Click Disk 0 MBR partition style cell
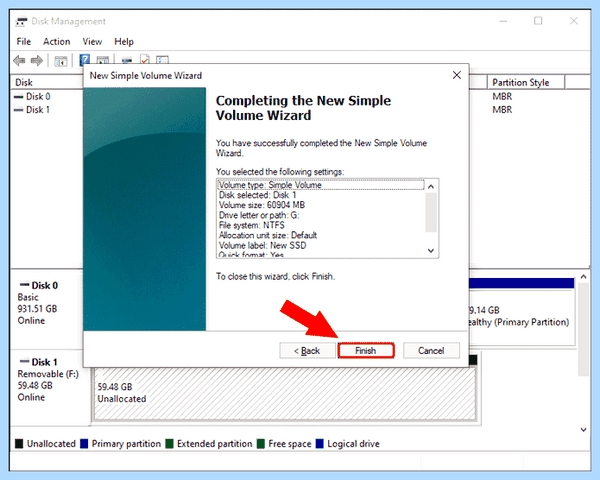The image size is (600, 480). click(x=502, y=96)
